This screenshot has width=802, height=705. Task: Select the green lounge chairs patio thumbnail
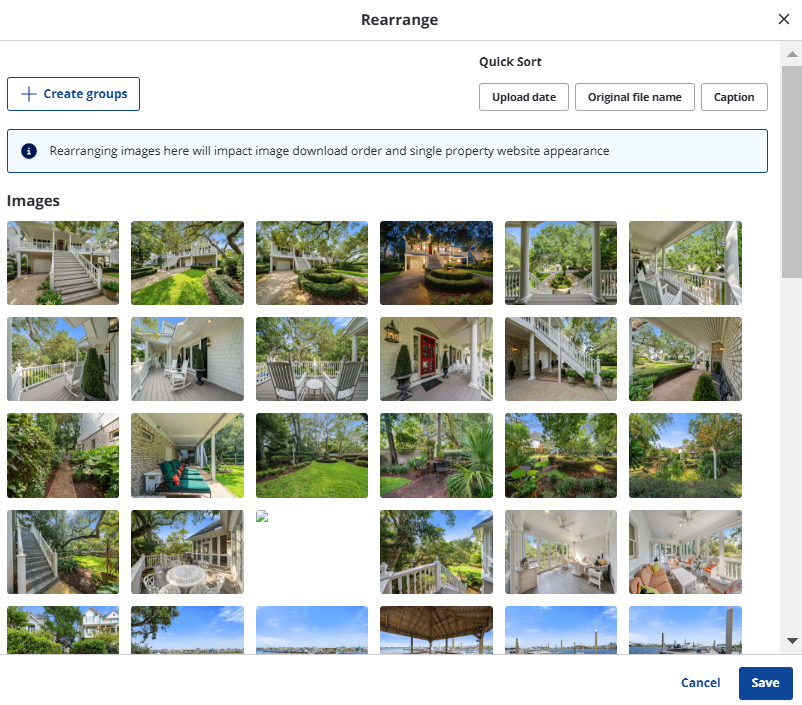pyautogui.click(x=187, y=455)
